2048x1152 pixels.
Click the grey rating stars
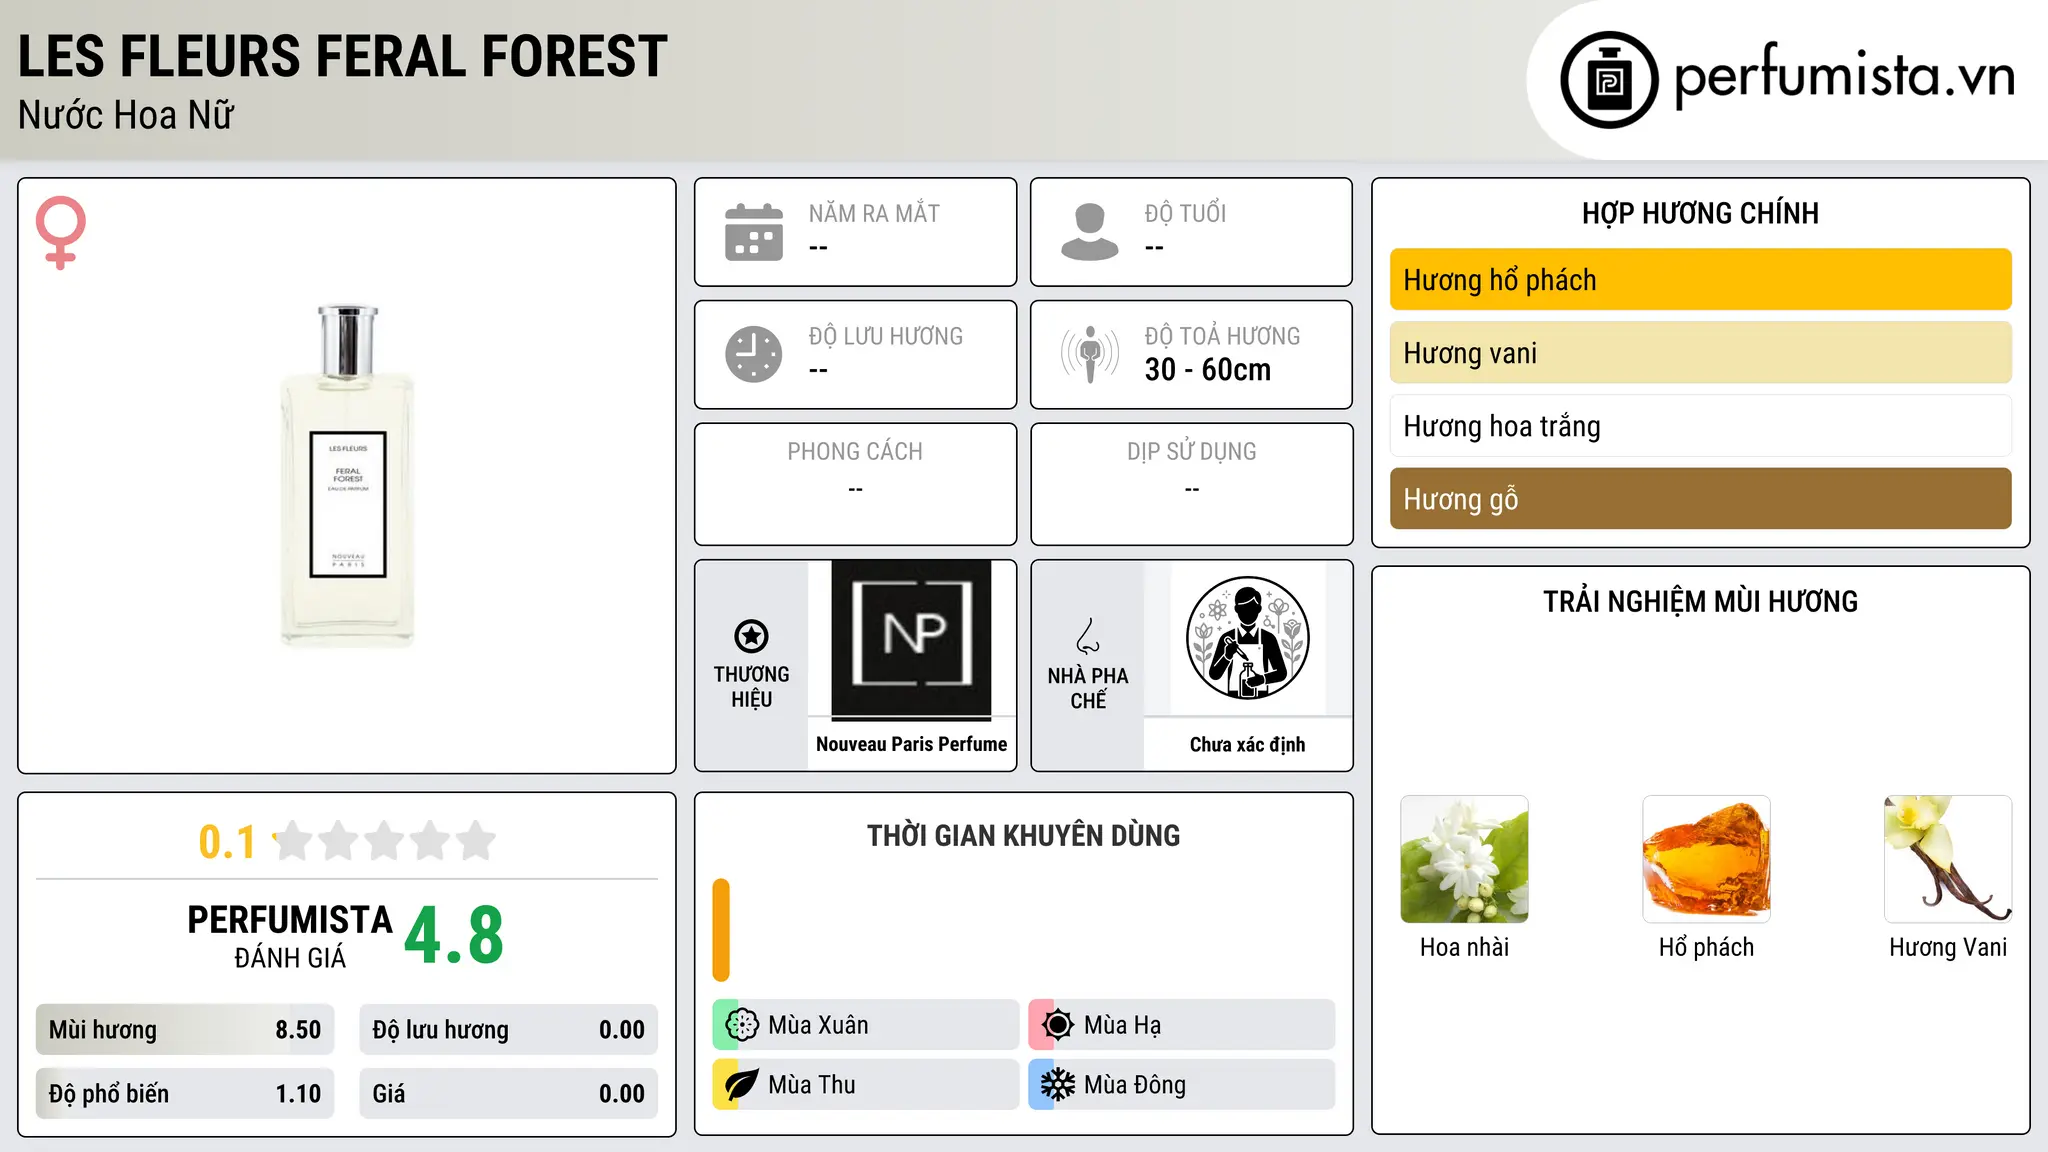[x=385, y=841]
